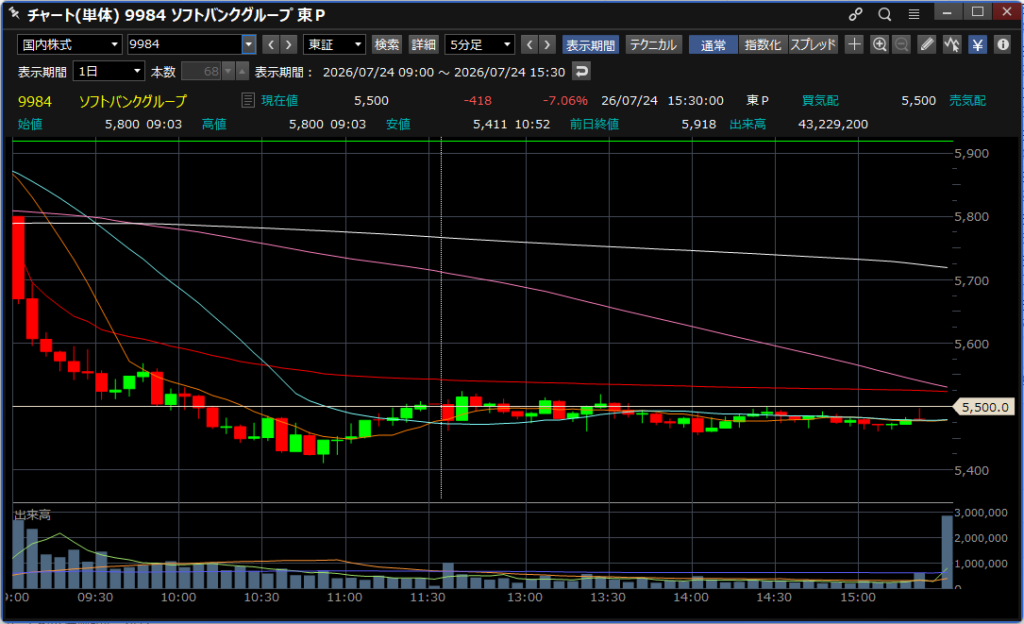1024x624 pixels.
Task: Toggle the テクニカル button
Action: click(x=654, y=44)
